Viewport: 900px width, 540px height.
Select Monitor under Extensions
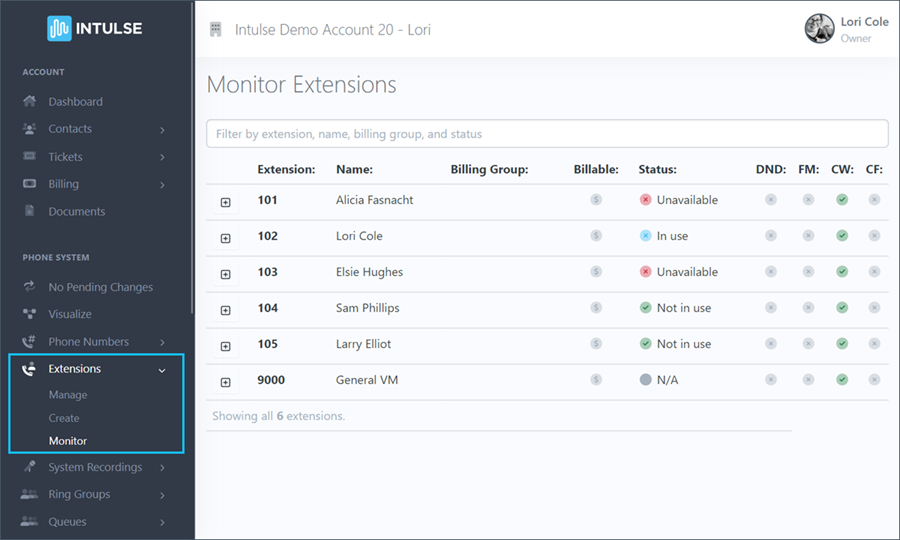(x=68, y=441)
